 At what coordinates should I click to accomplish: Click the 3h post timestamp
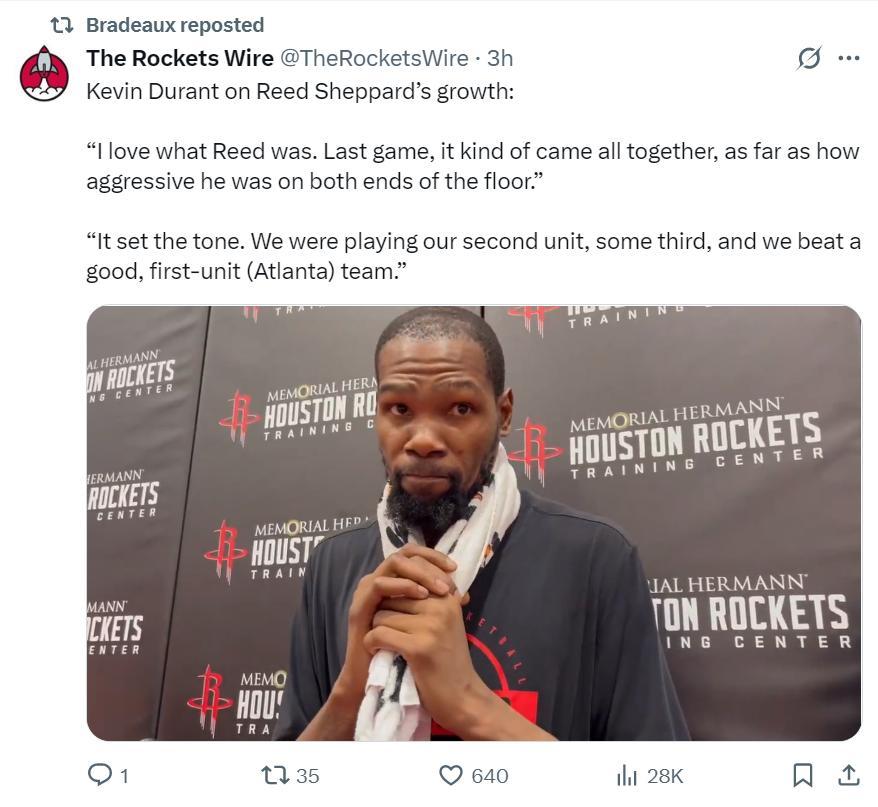point(500,59)
